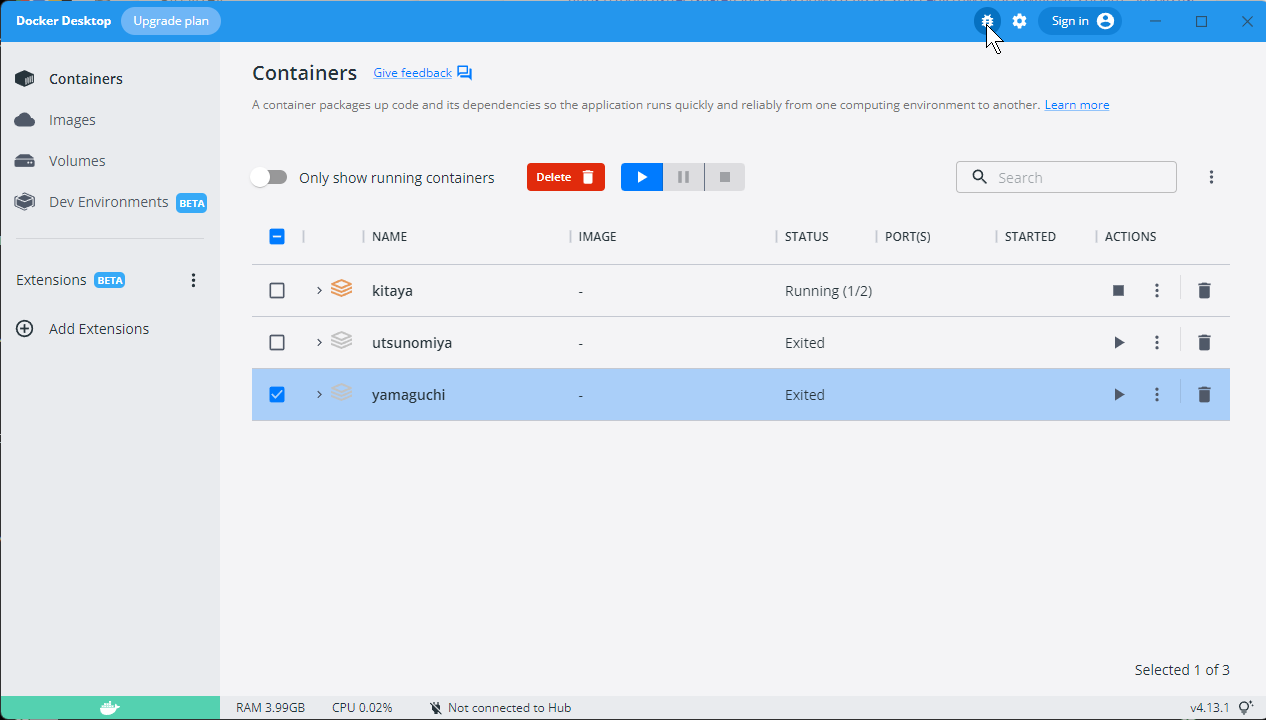
Task: Click the bulk Start play button
Action: pyautogui.click(x=642, y=177)
